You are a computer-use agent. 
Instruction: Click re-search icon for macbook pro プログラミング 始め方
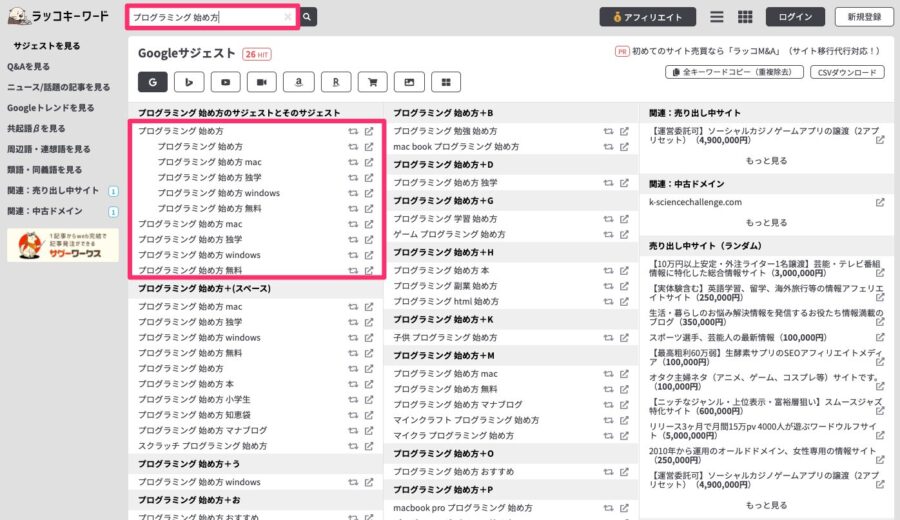(x=608, y=509)
